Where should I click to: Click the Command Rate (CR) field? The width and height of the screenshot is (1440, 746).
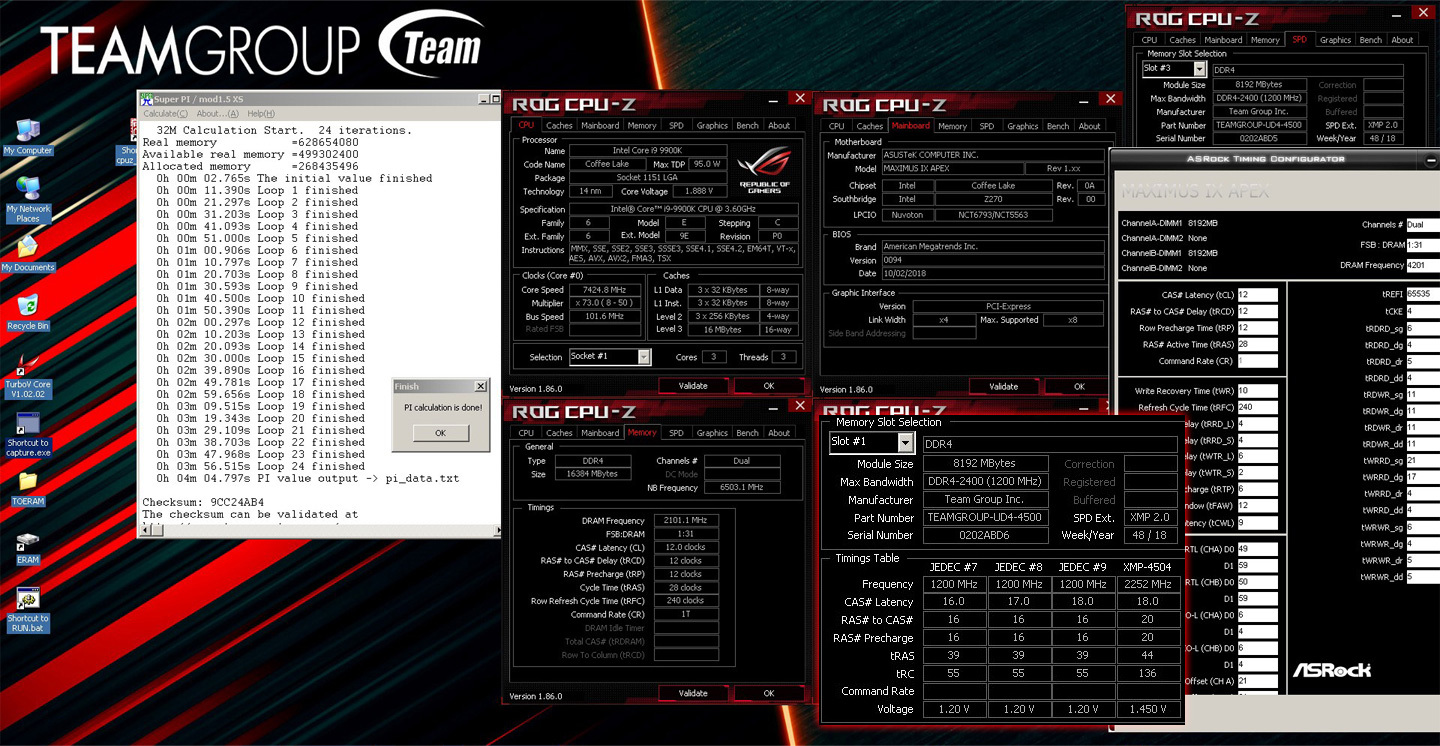click(x=1257, y=361)
